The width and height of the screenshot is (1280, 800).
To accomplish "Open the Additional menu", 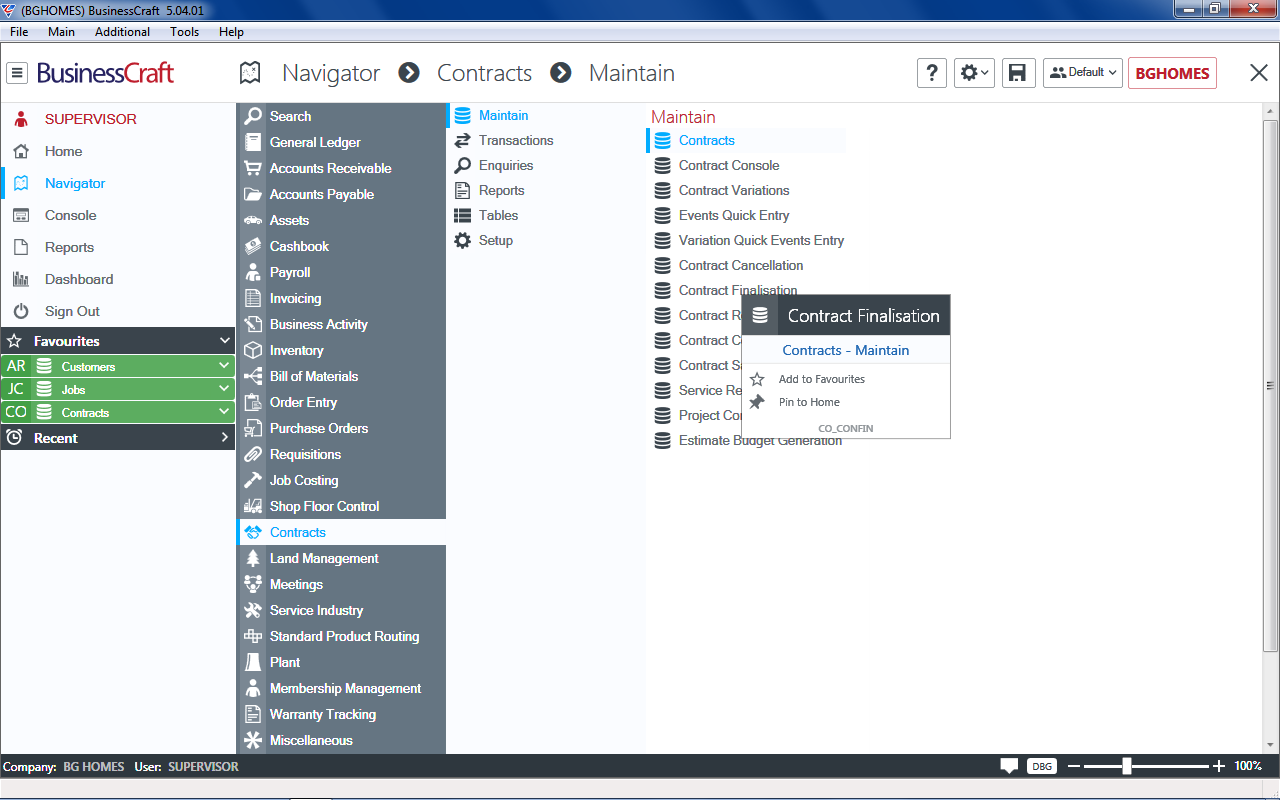I will [x=122, y=32].
